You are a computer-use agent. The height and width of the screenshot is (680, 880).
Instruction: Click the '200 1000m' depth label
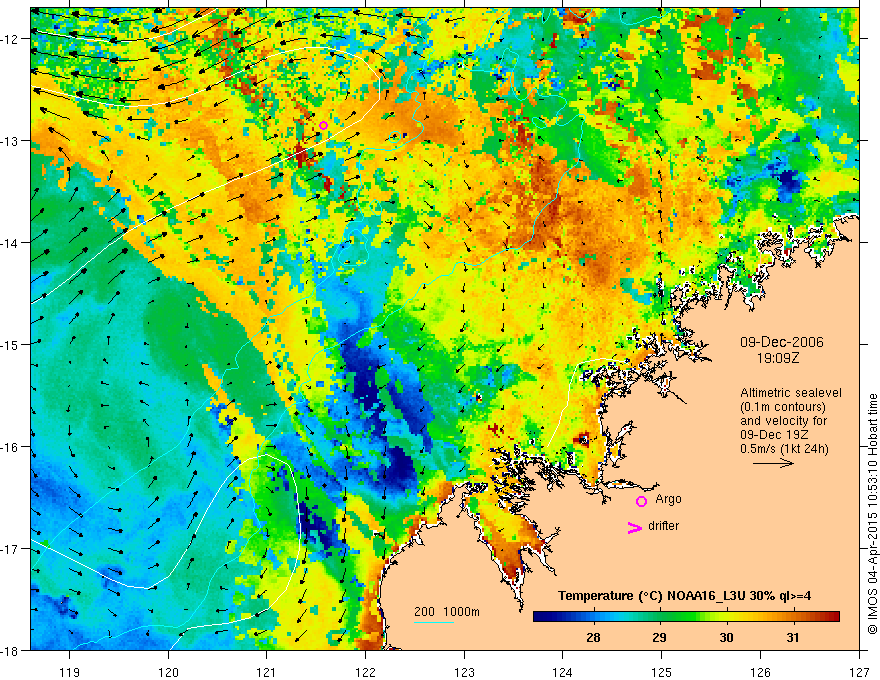447,612
